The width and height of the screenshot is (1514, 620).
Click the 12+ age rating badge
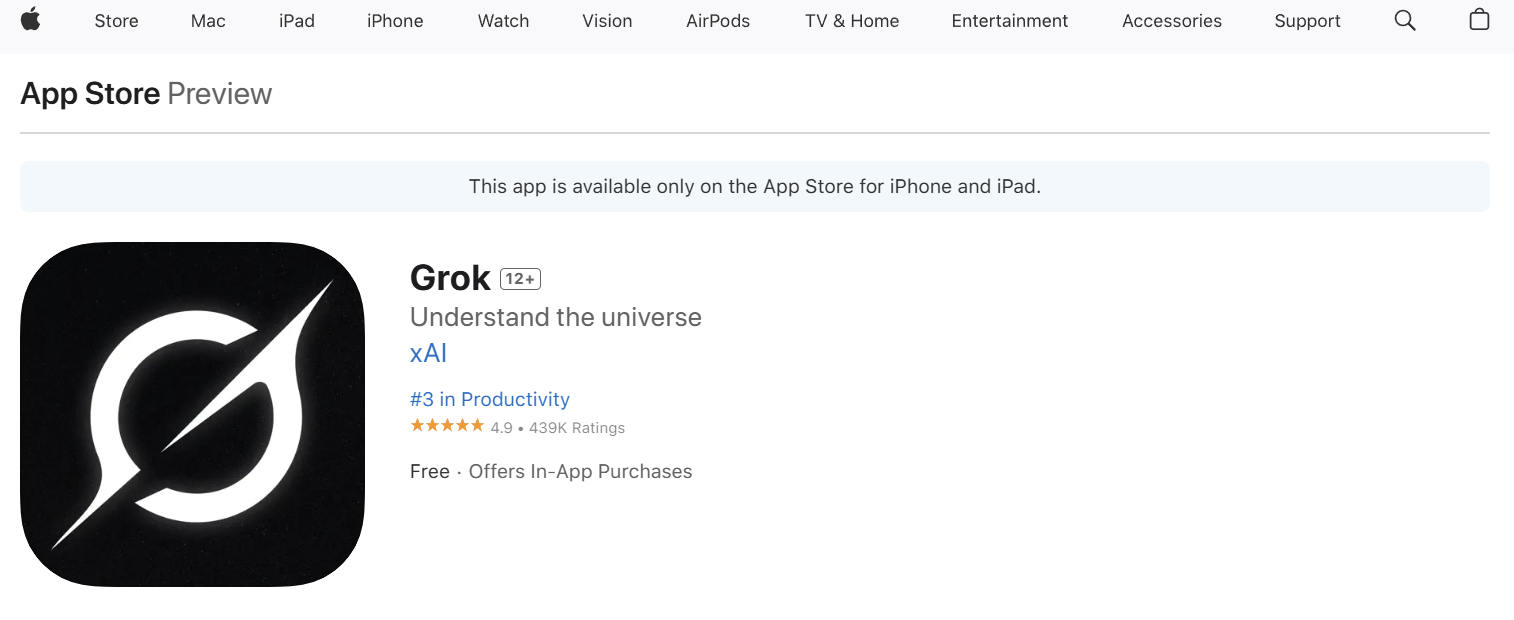(x=520, y=279)
